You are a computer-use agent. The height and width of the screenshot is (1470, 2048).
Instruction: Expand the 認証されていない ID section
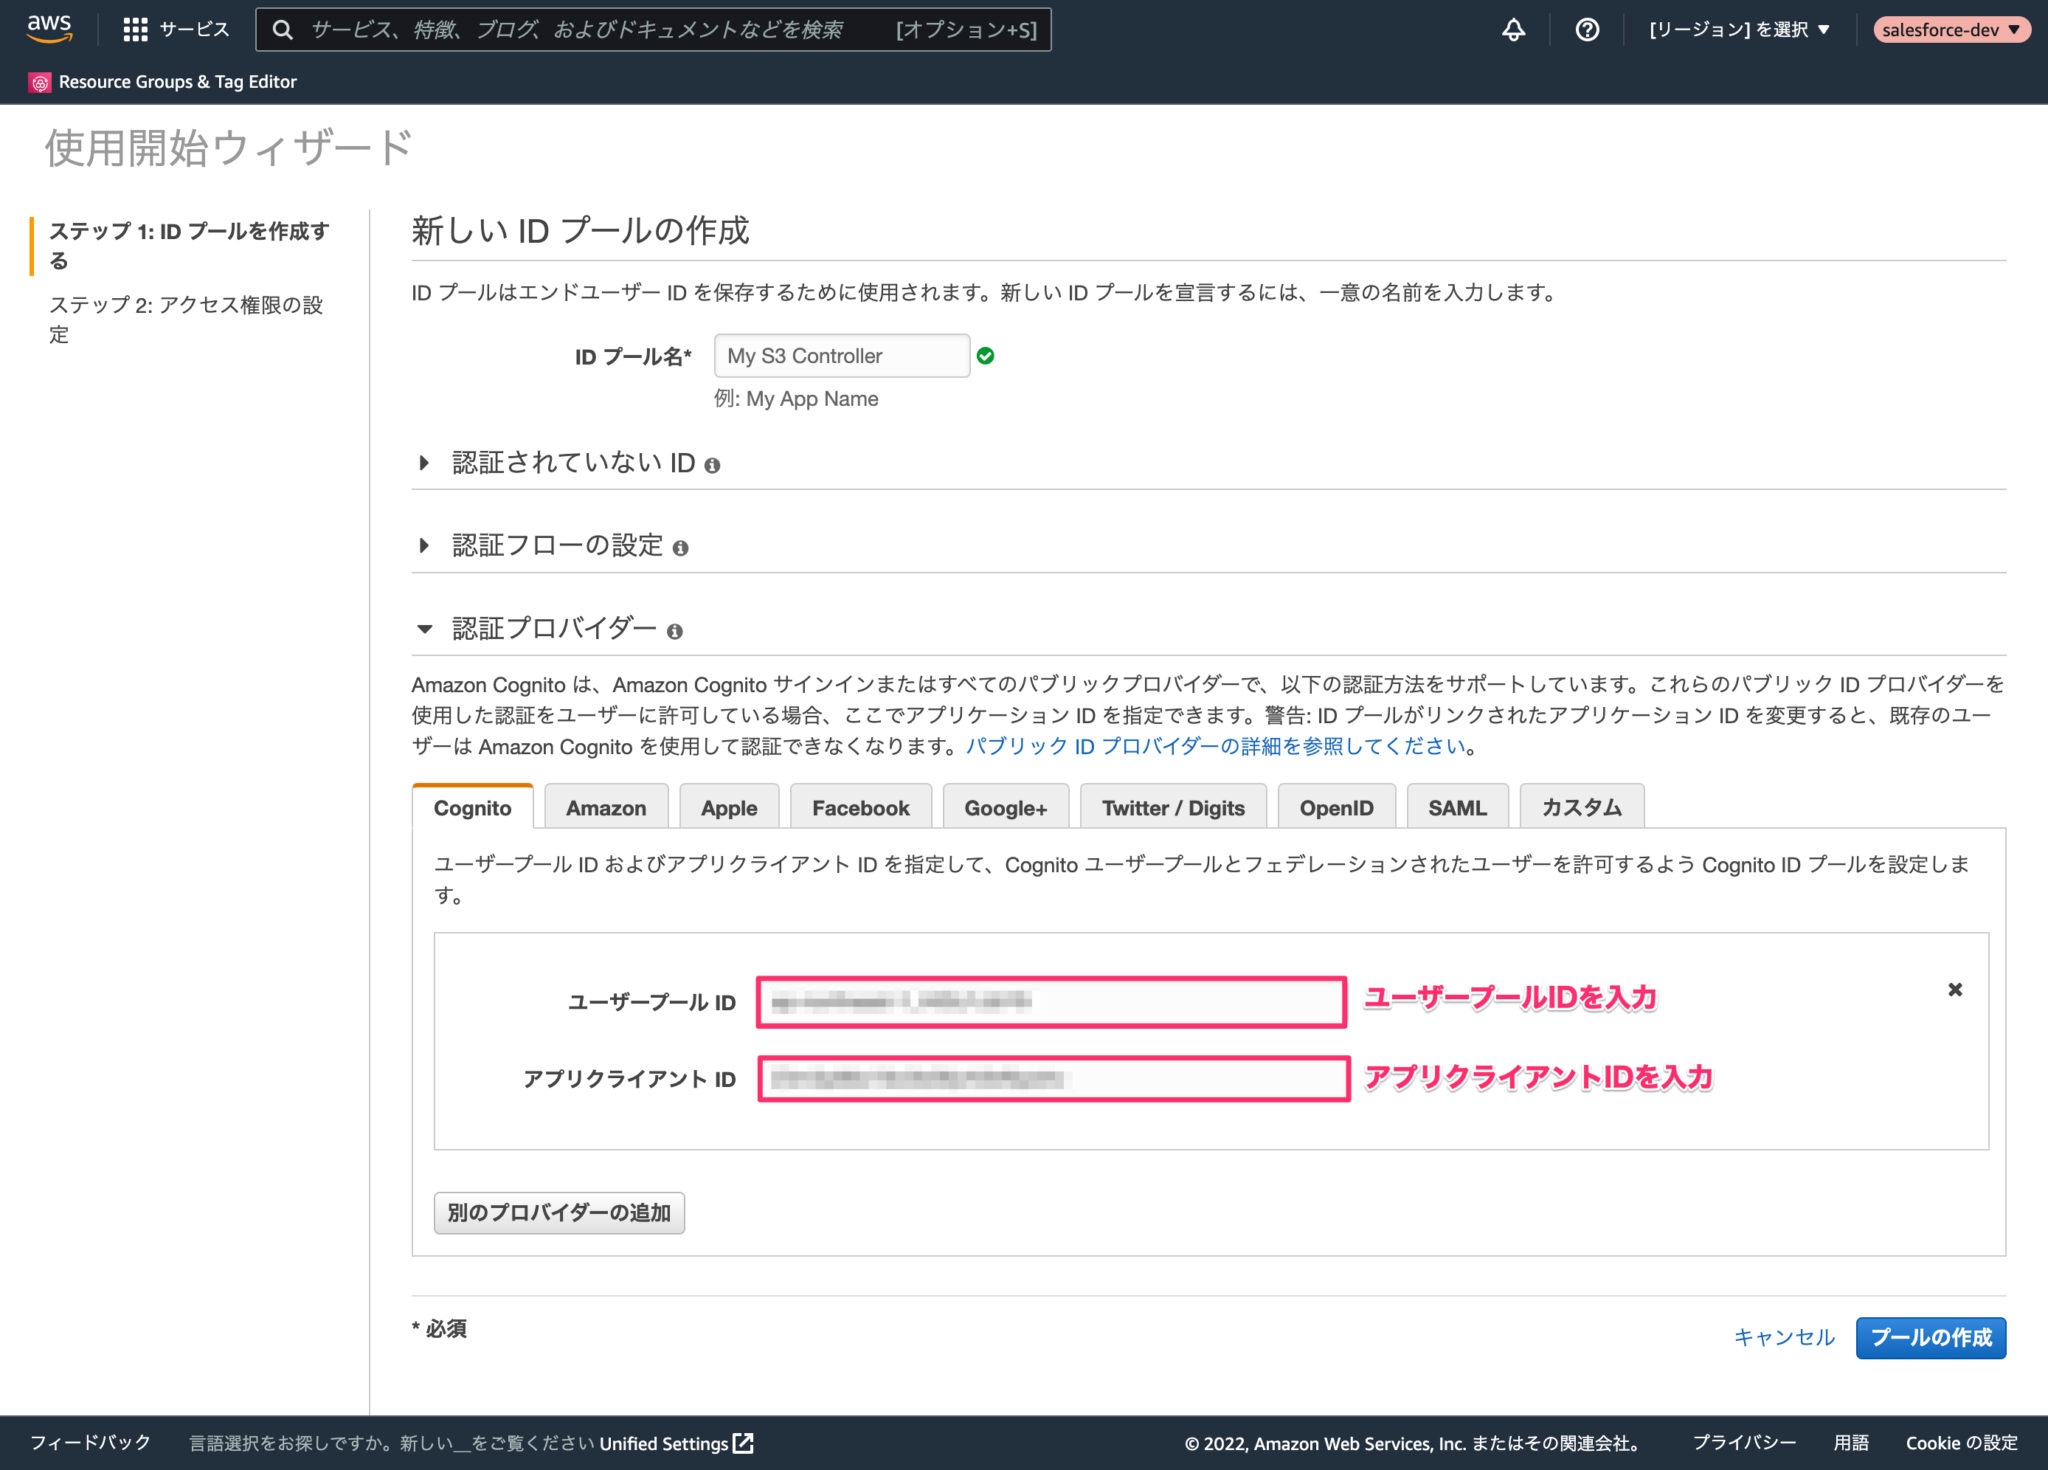(x=424, y=462)
